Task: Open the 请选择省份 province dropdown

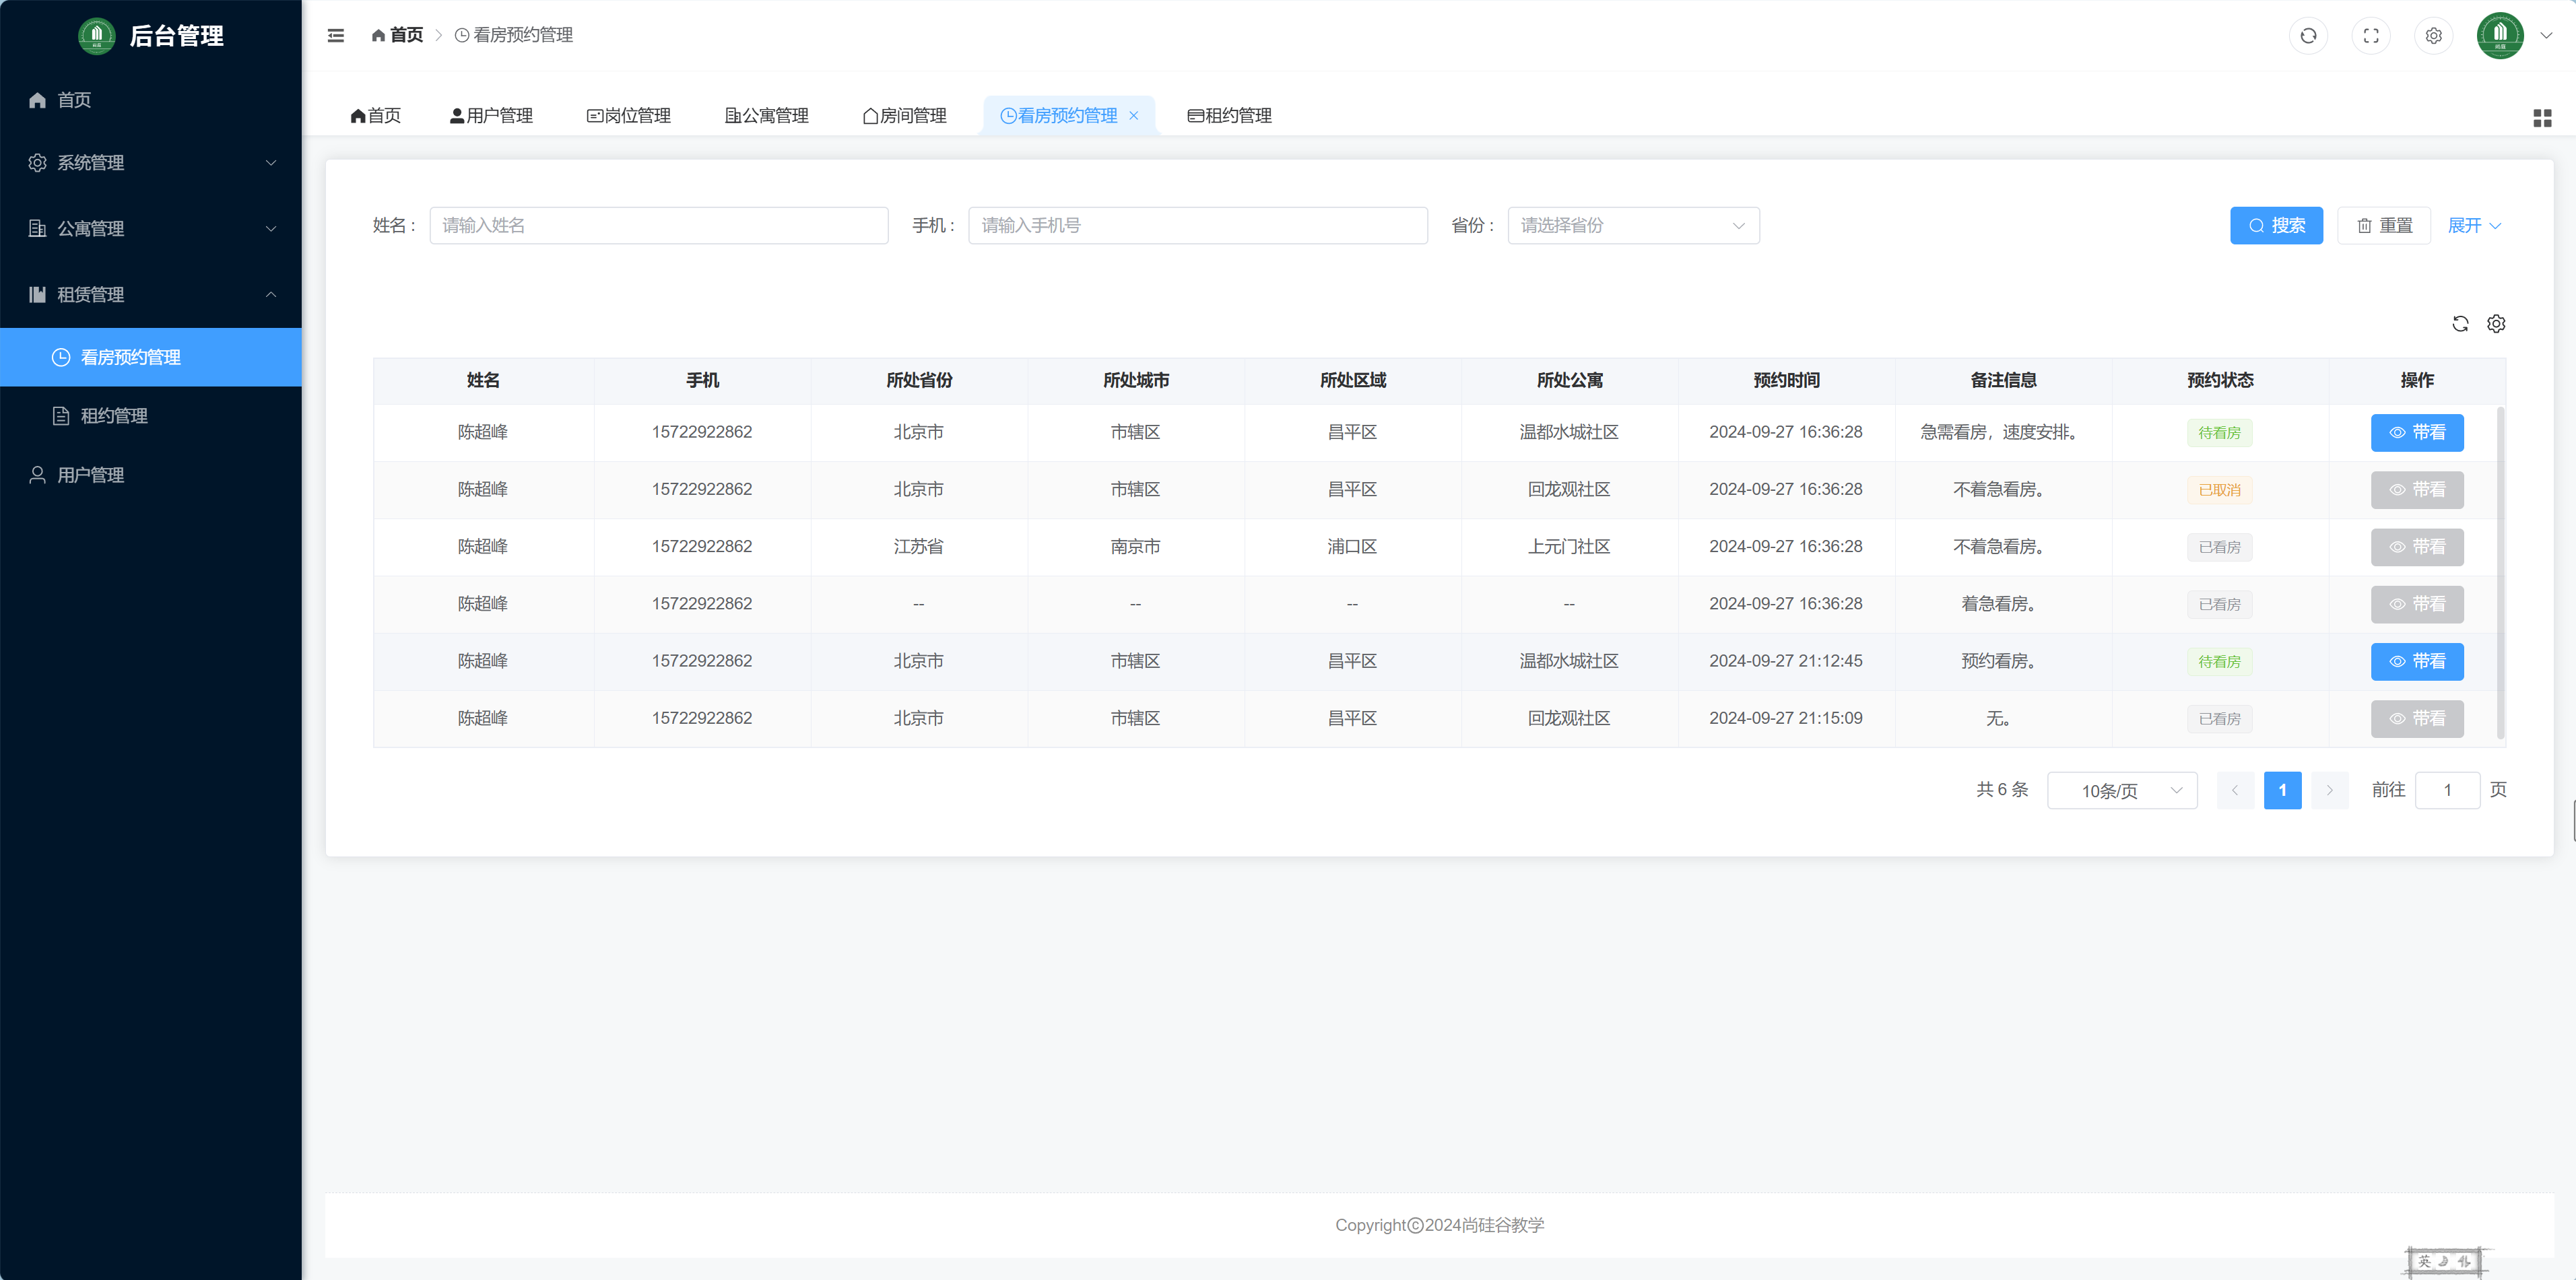Action: click(x=1634, y=225)
